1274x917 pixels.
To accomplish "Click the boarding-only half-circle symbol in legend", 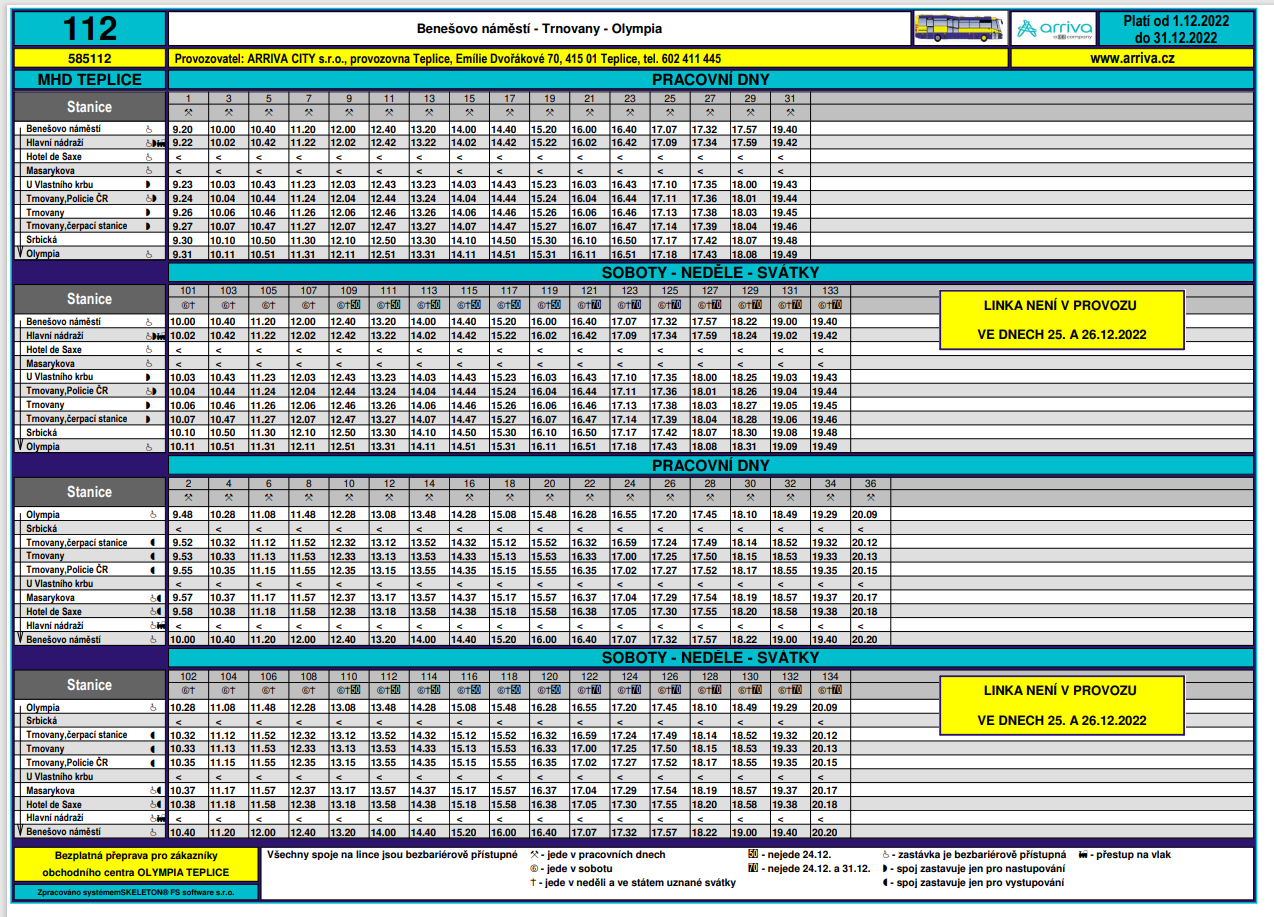I will (x=886, y=869).
